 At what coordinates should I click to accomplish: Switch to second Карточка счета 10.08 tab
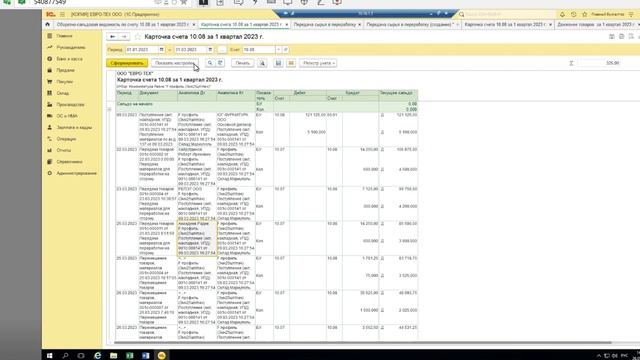(x=505, y=24)
